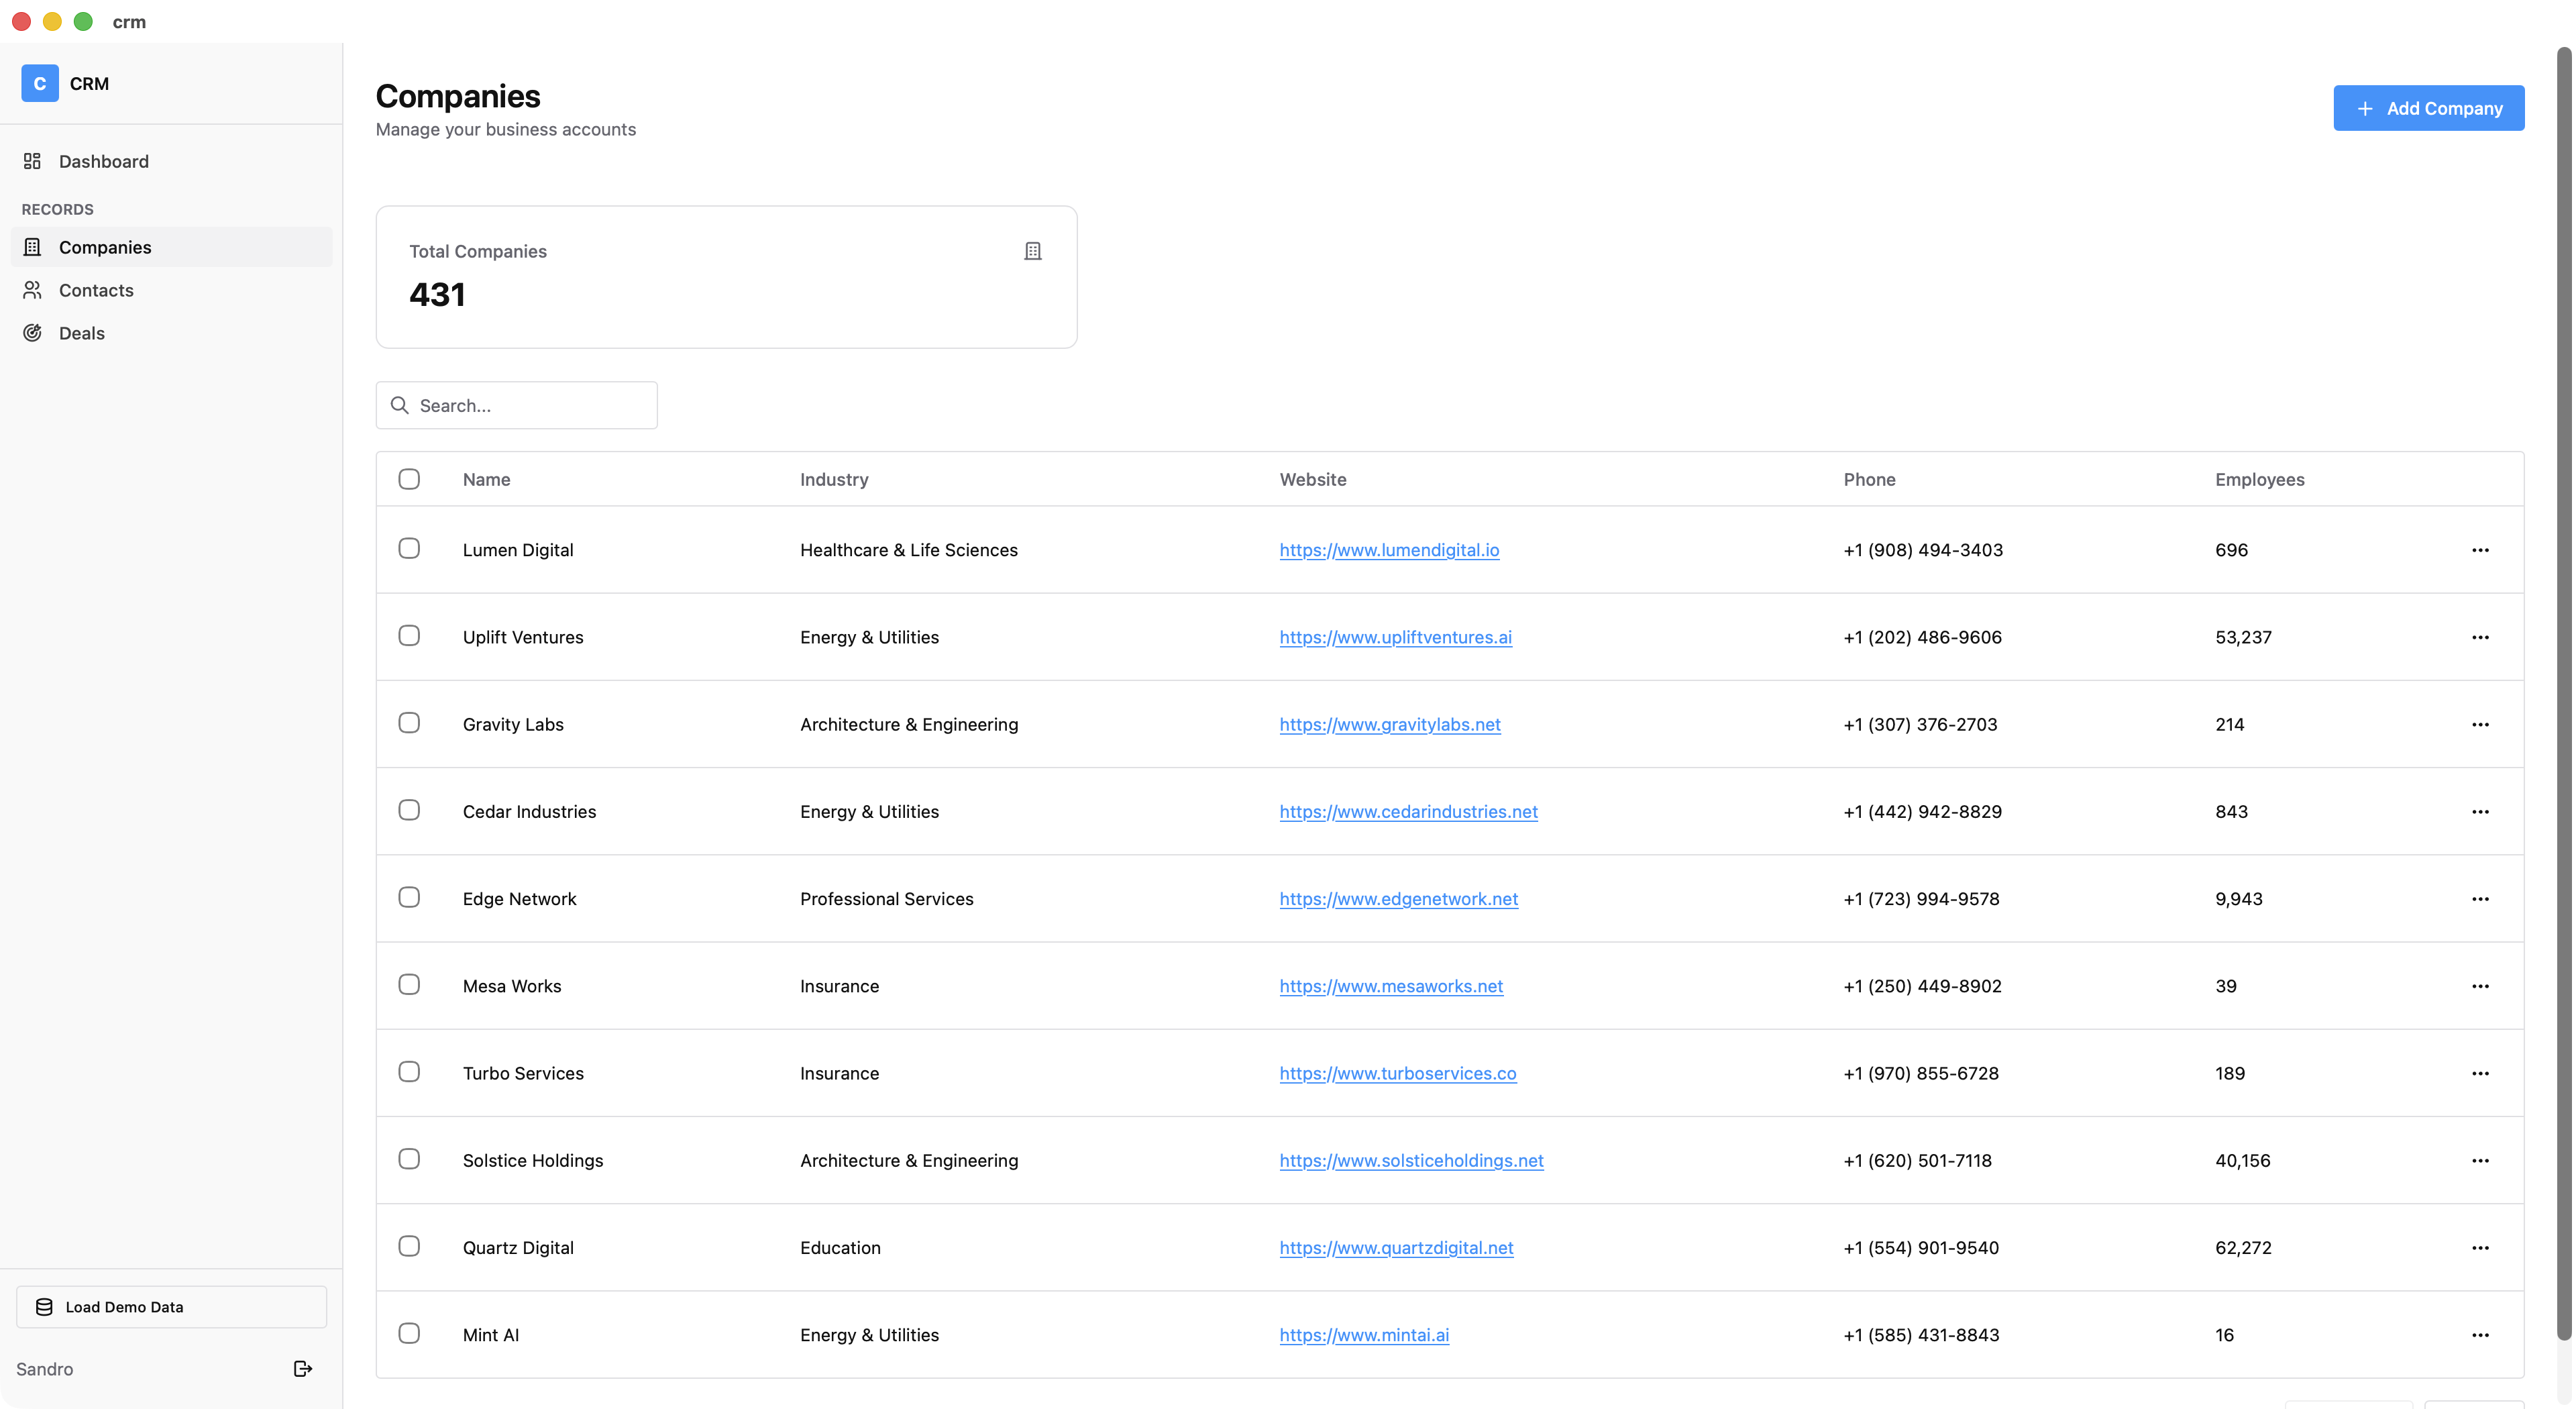Image resolution: width=2576 pixels, height=1409 pixels.
Task: Open actions menu for Uplift Ventures row
Action: tap(2480, 637)
